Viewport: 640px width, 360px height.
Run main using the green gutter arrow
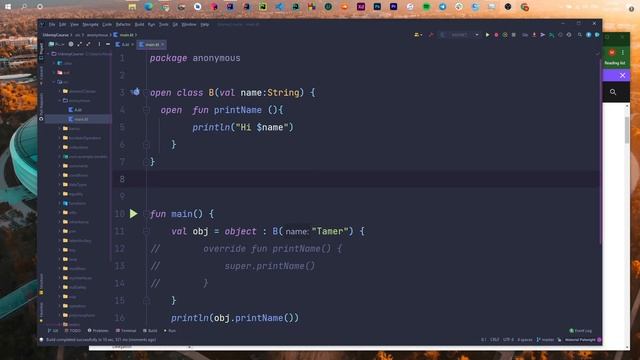click(x=133, y=213)
